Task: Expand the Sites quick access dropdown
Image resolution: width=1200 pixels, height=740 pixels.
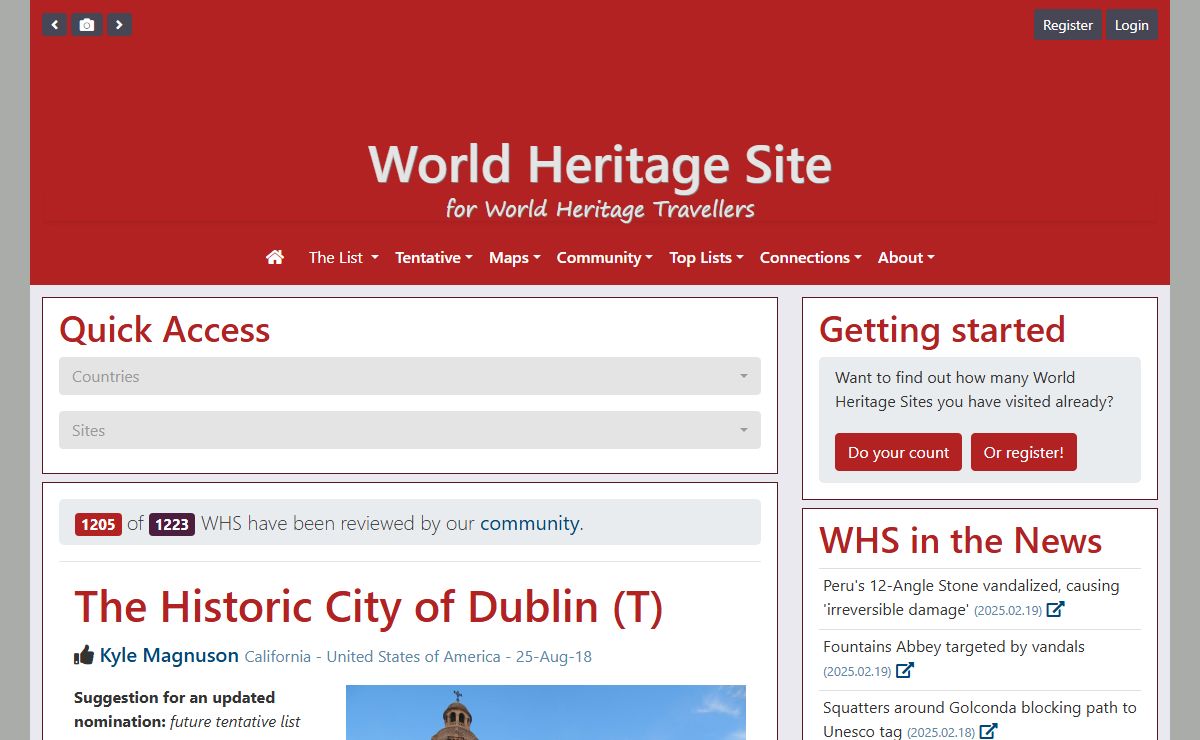Action: [x=410, y=430]
